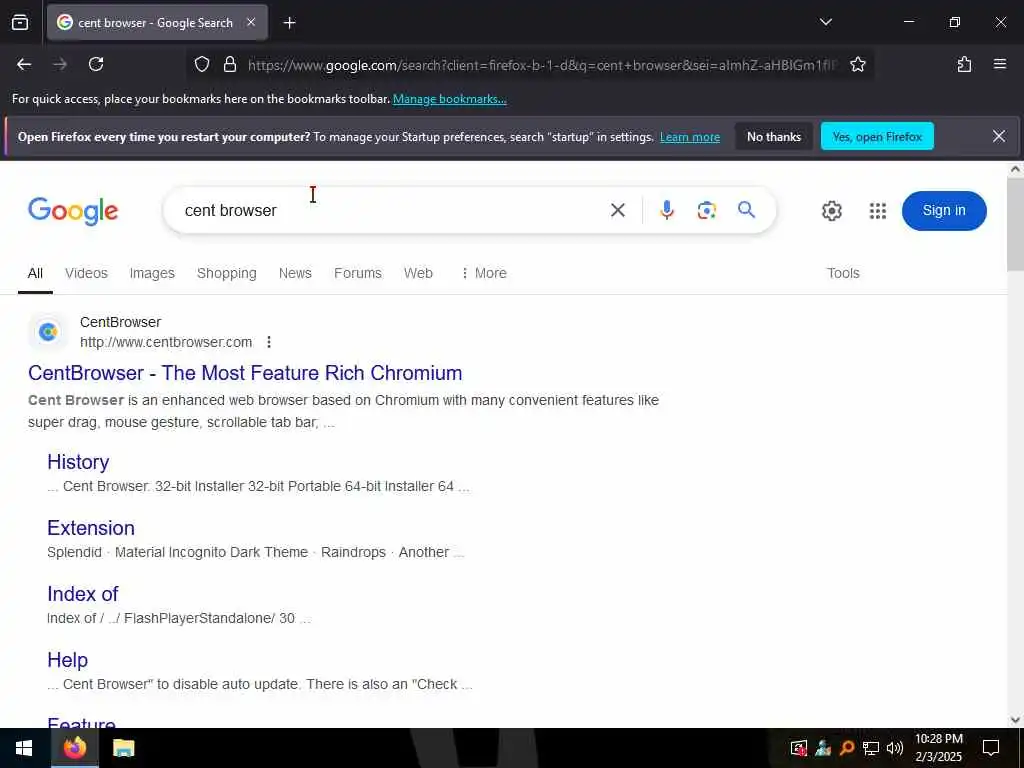Close the cent browser Google Search tab
This screenshot has height=768, width=1024.
point(251,22)
